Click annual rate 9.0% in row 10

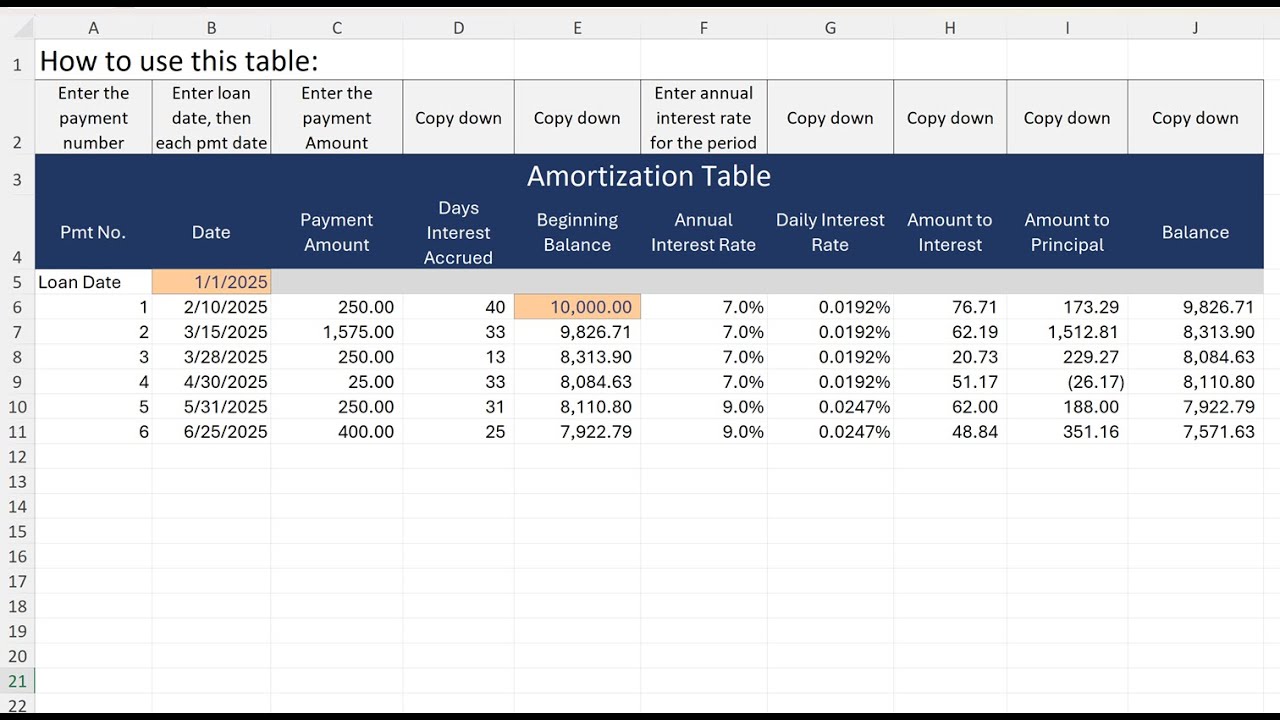704,407
